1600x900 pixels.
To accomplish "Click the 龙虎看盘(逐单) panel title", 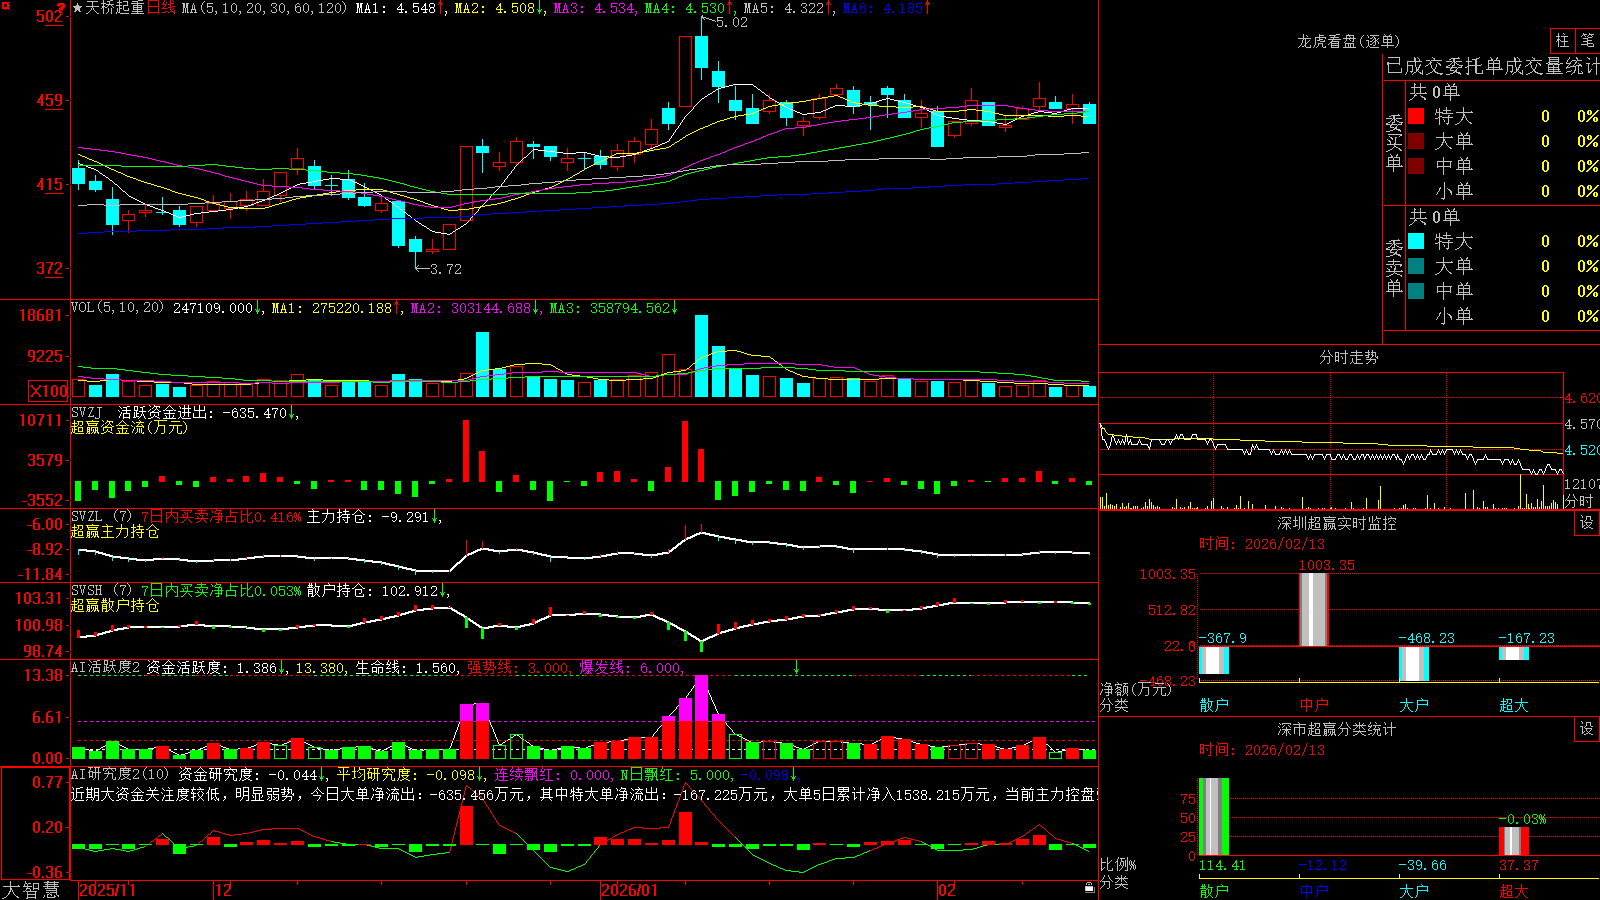I will coord(1348,41).
